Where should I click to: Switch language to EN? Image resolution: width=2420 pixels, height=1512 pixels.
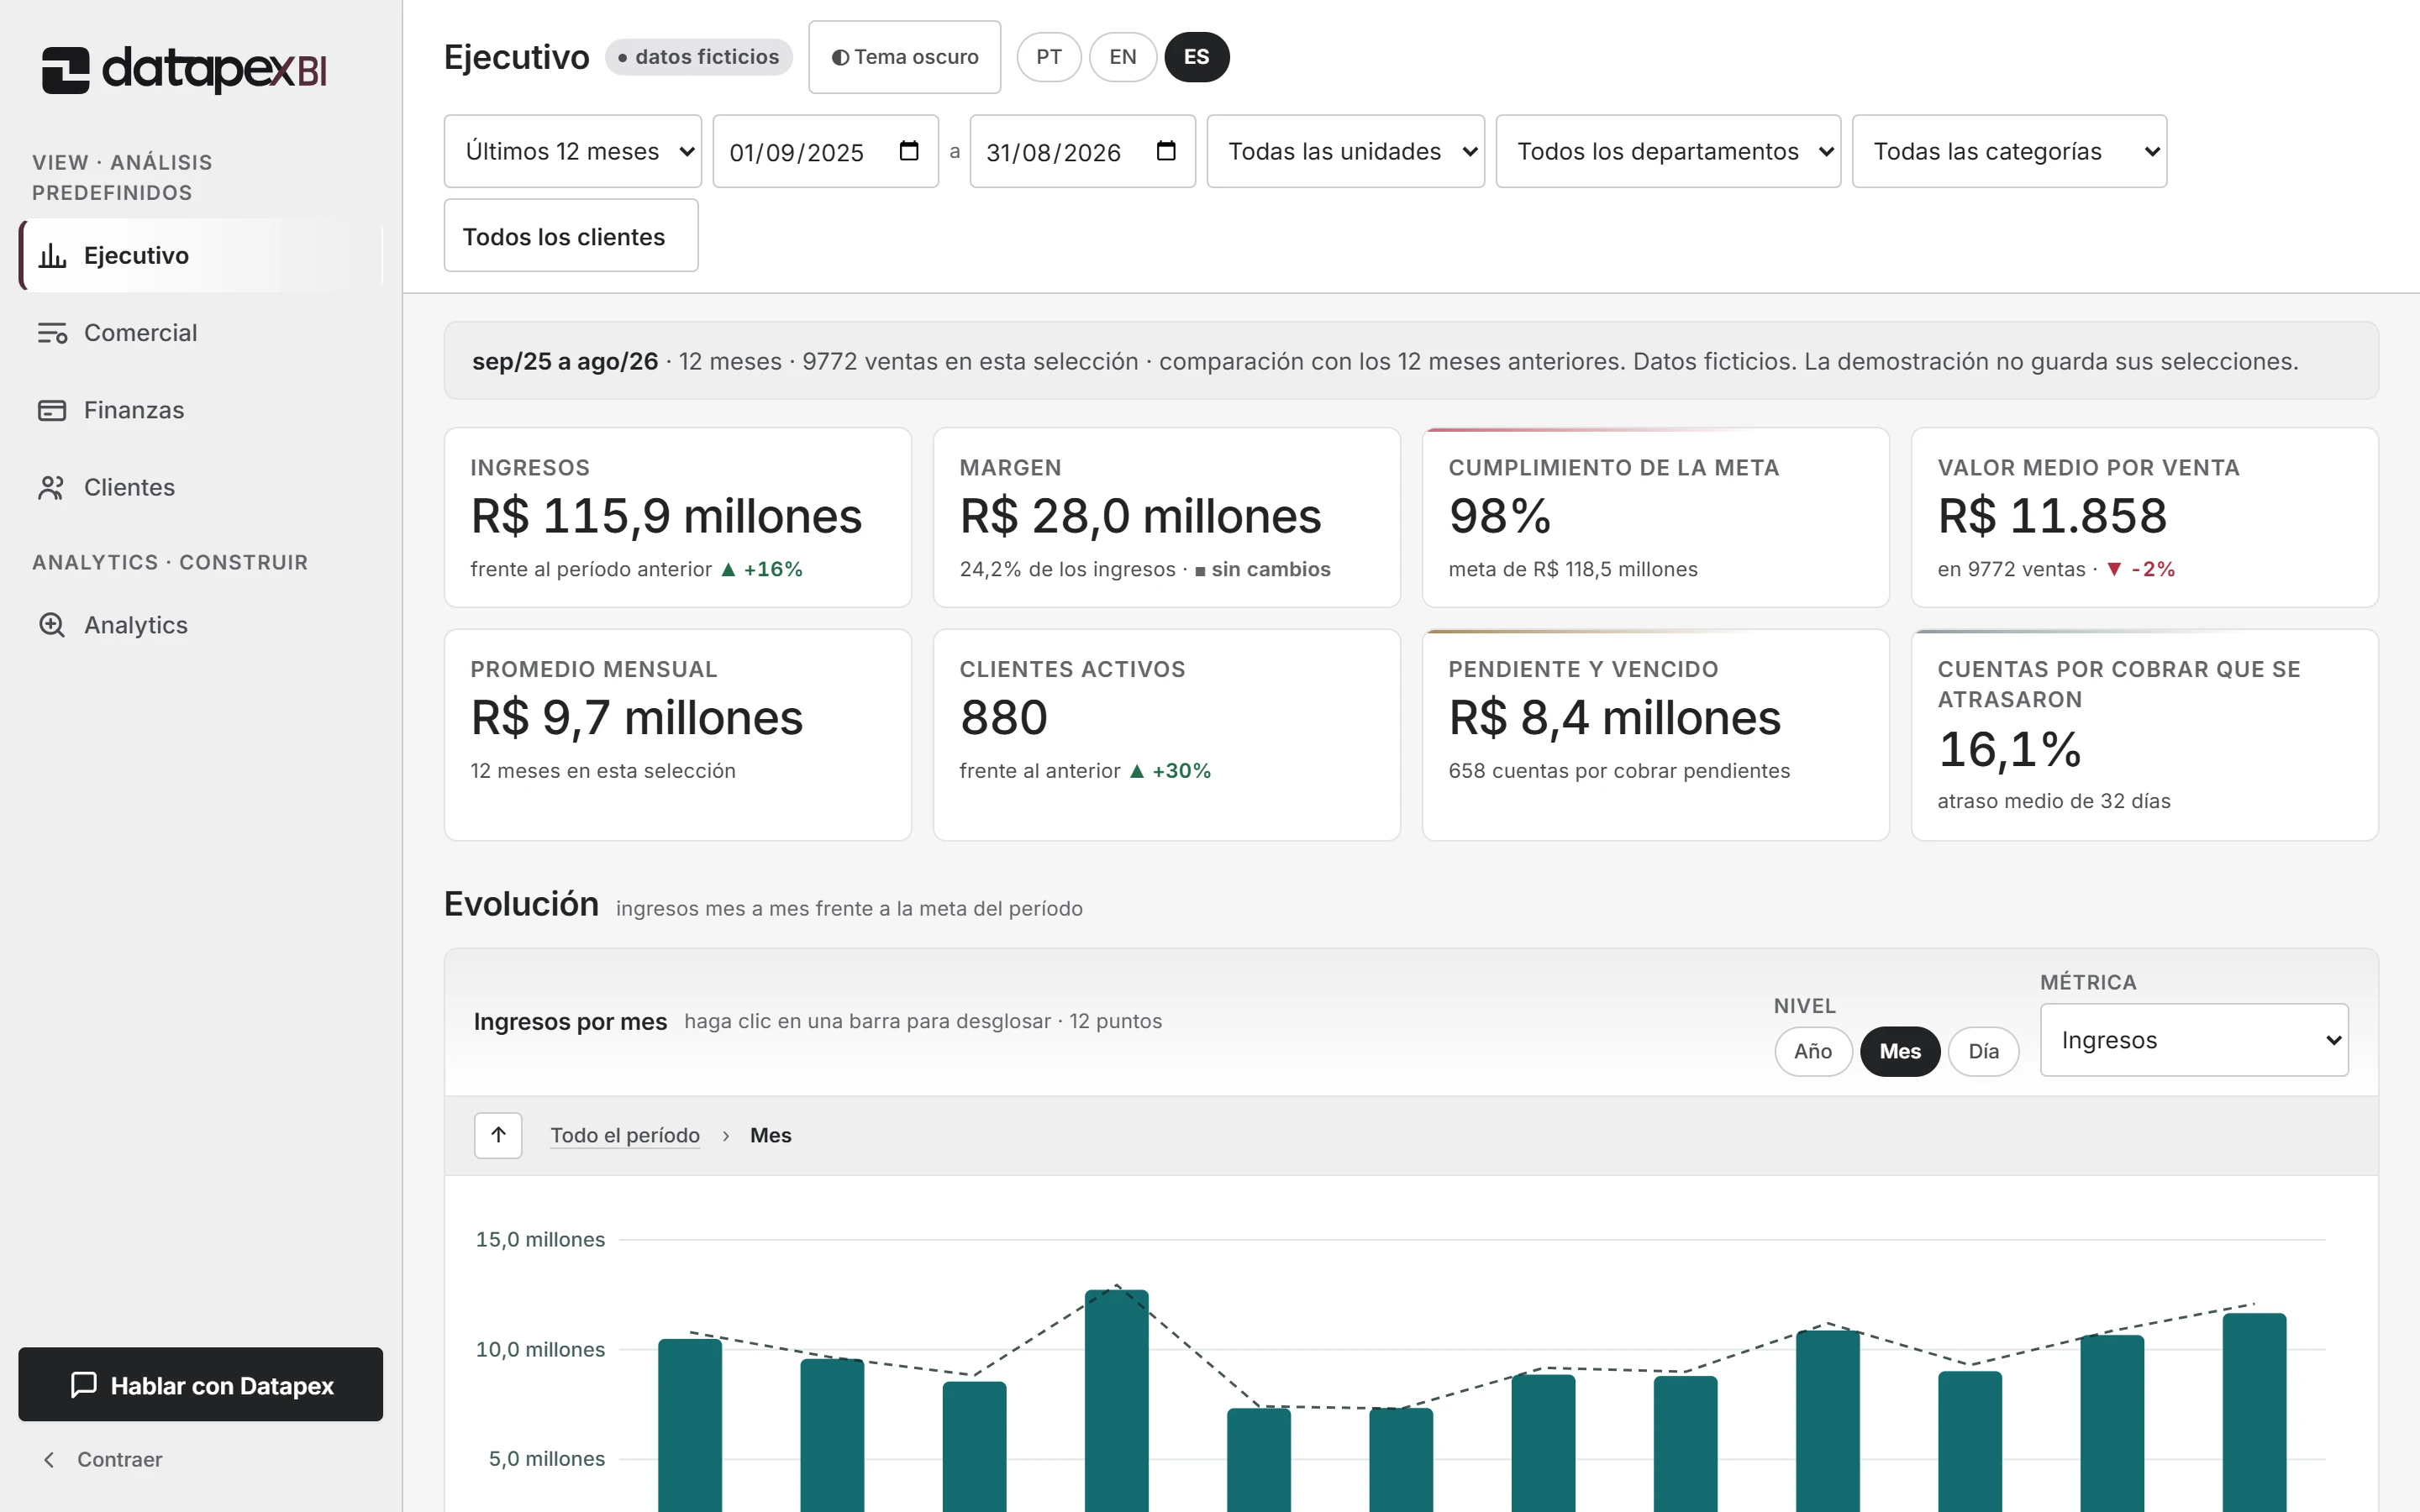coord(1122,57)
